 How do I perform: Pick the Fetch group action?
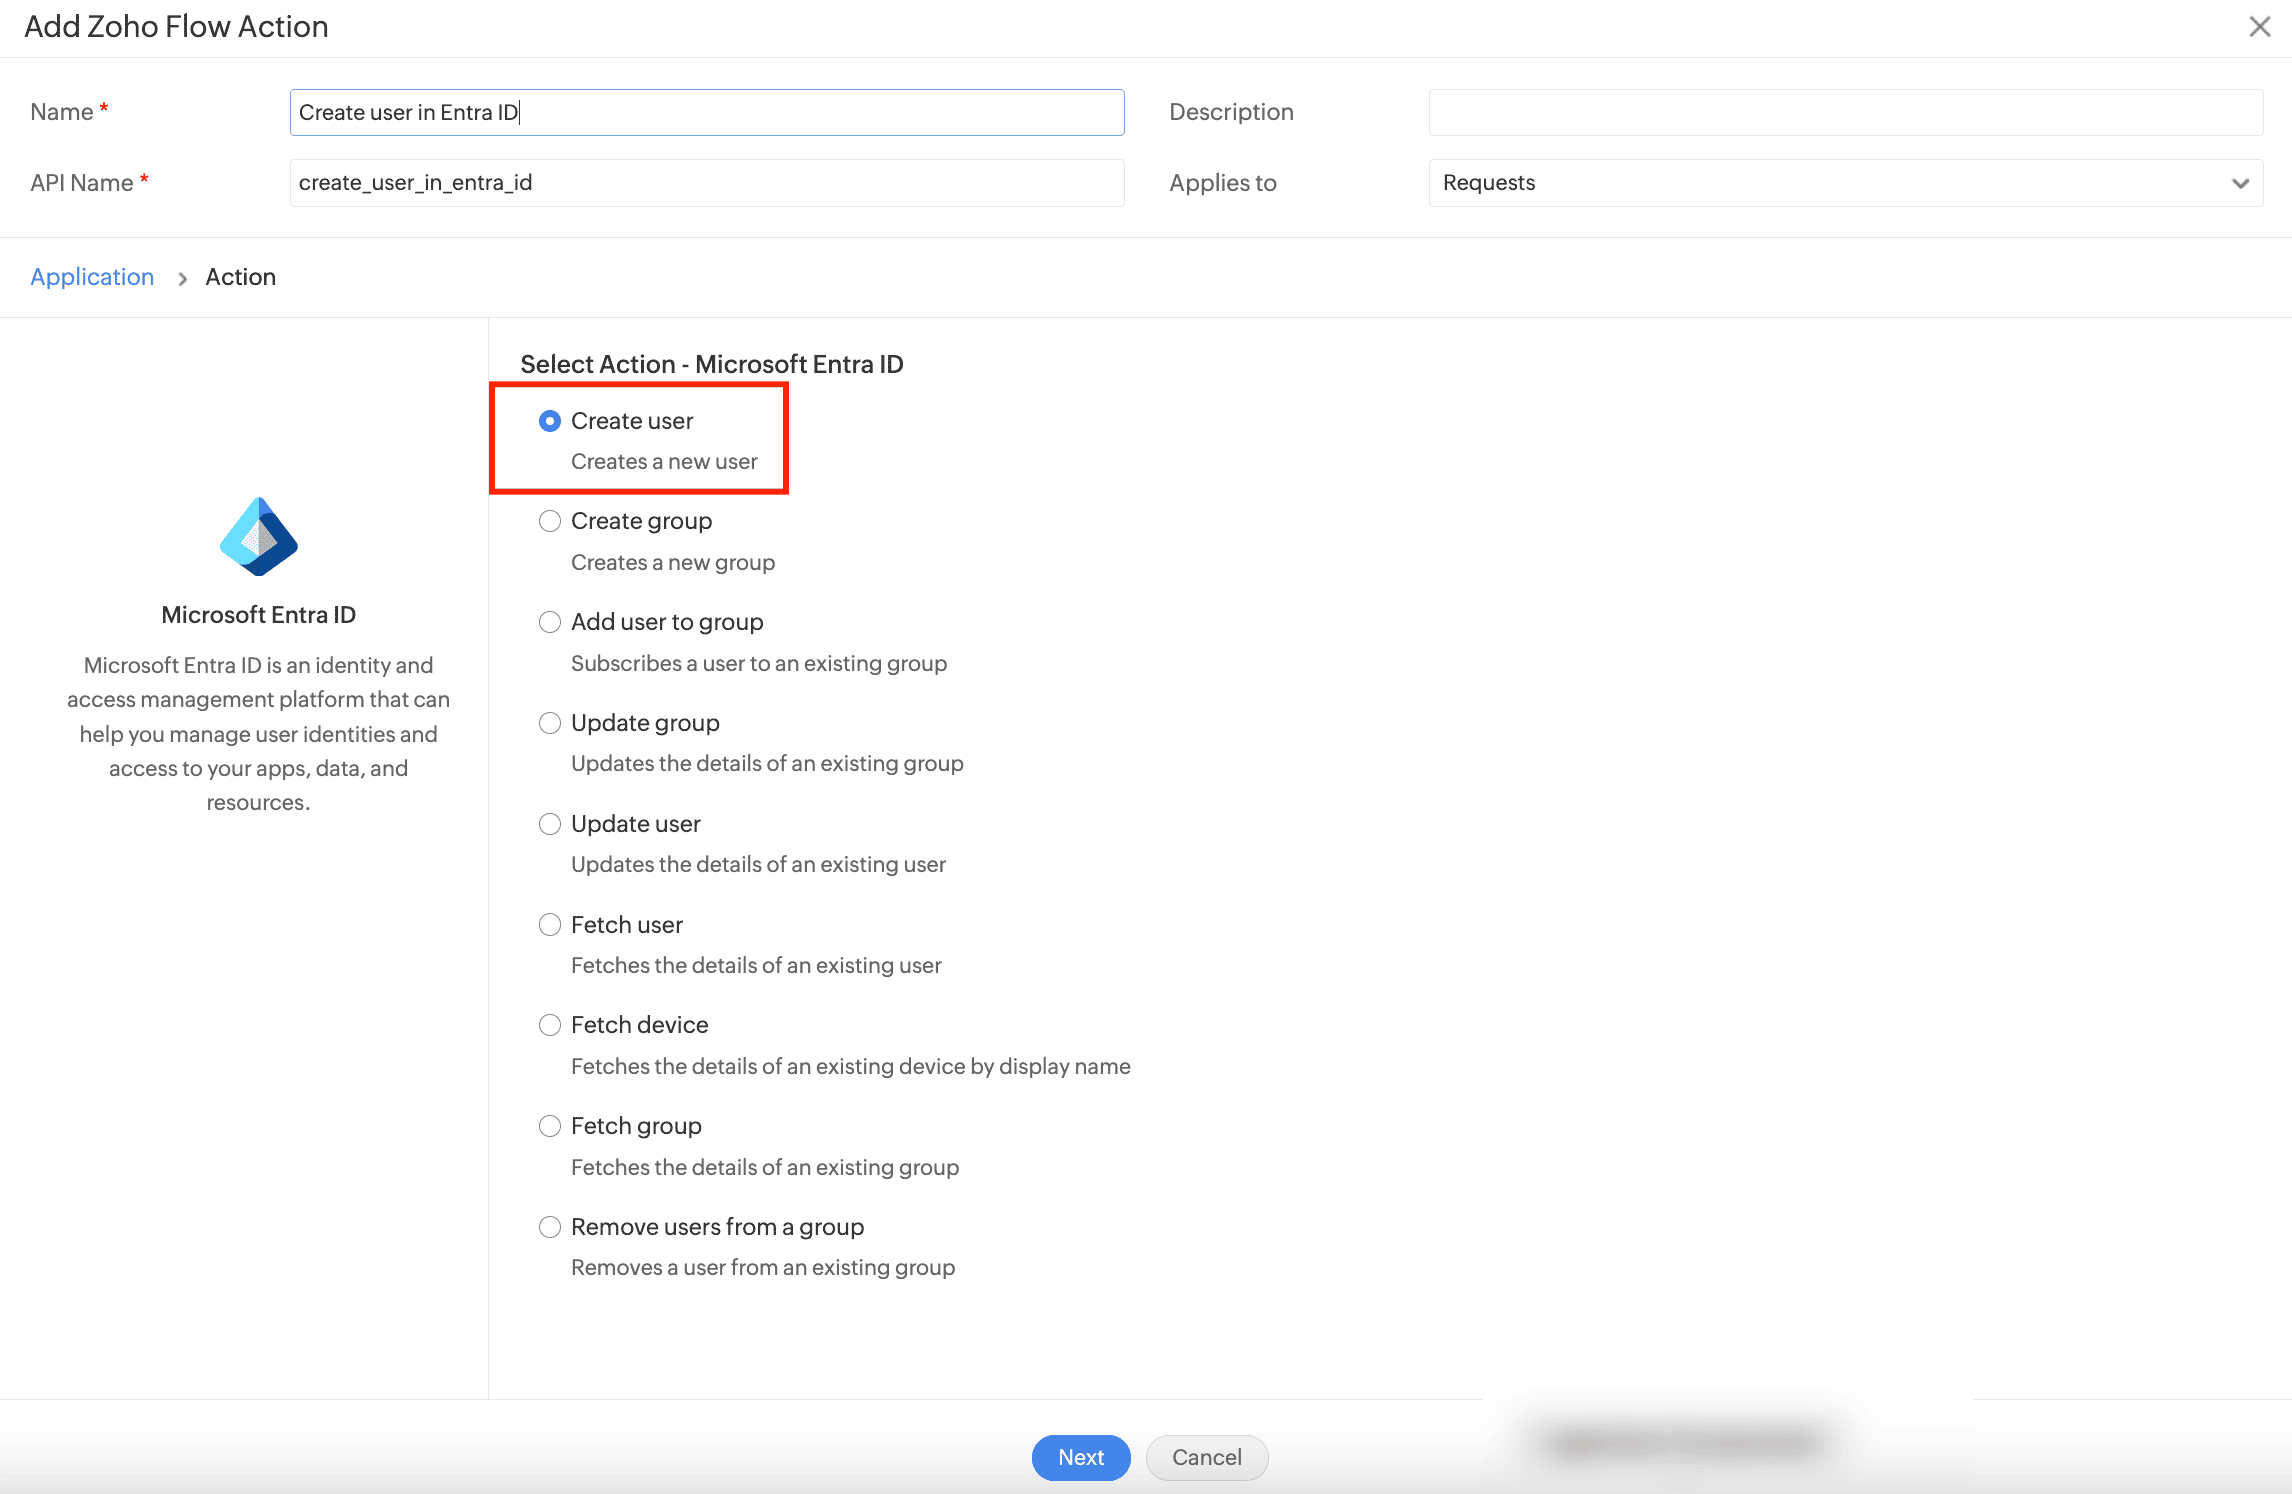[550, 1126]
